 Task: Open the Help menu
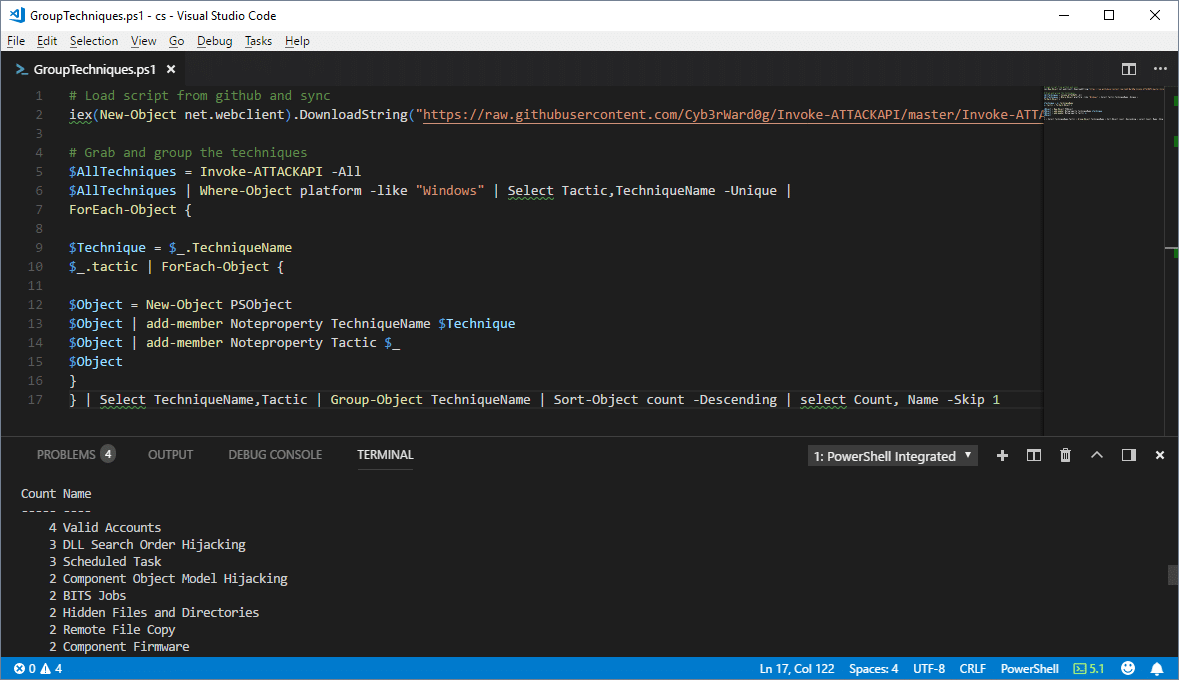(x=297, y=41)
